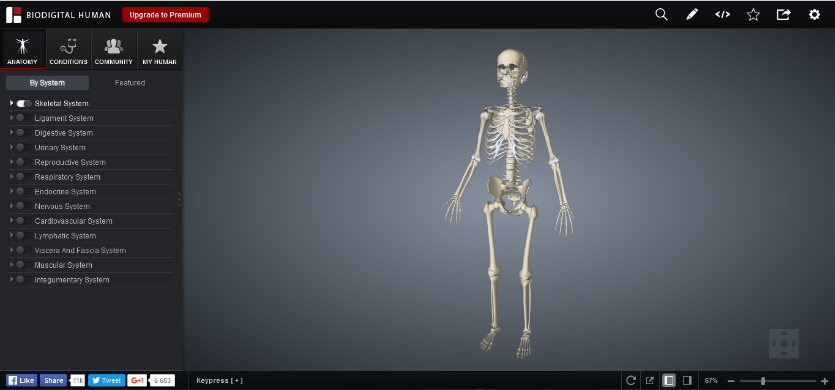Enable the Muscular System toggle
Viewport: 835px width, 390px height.
(x=24, y=265)
